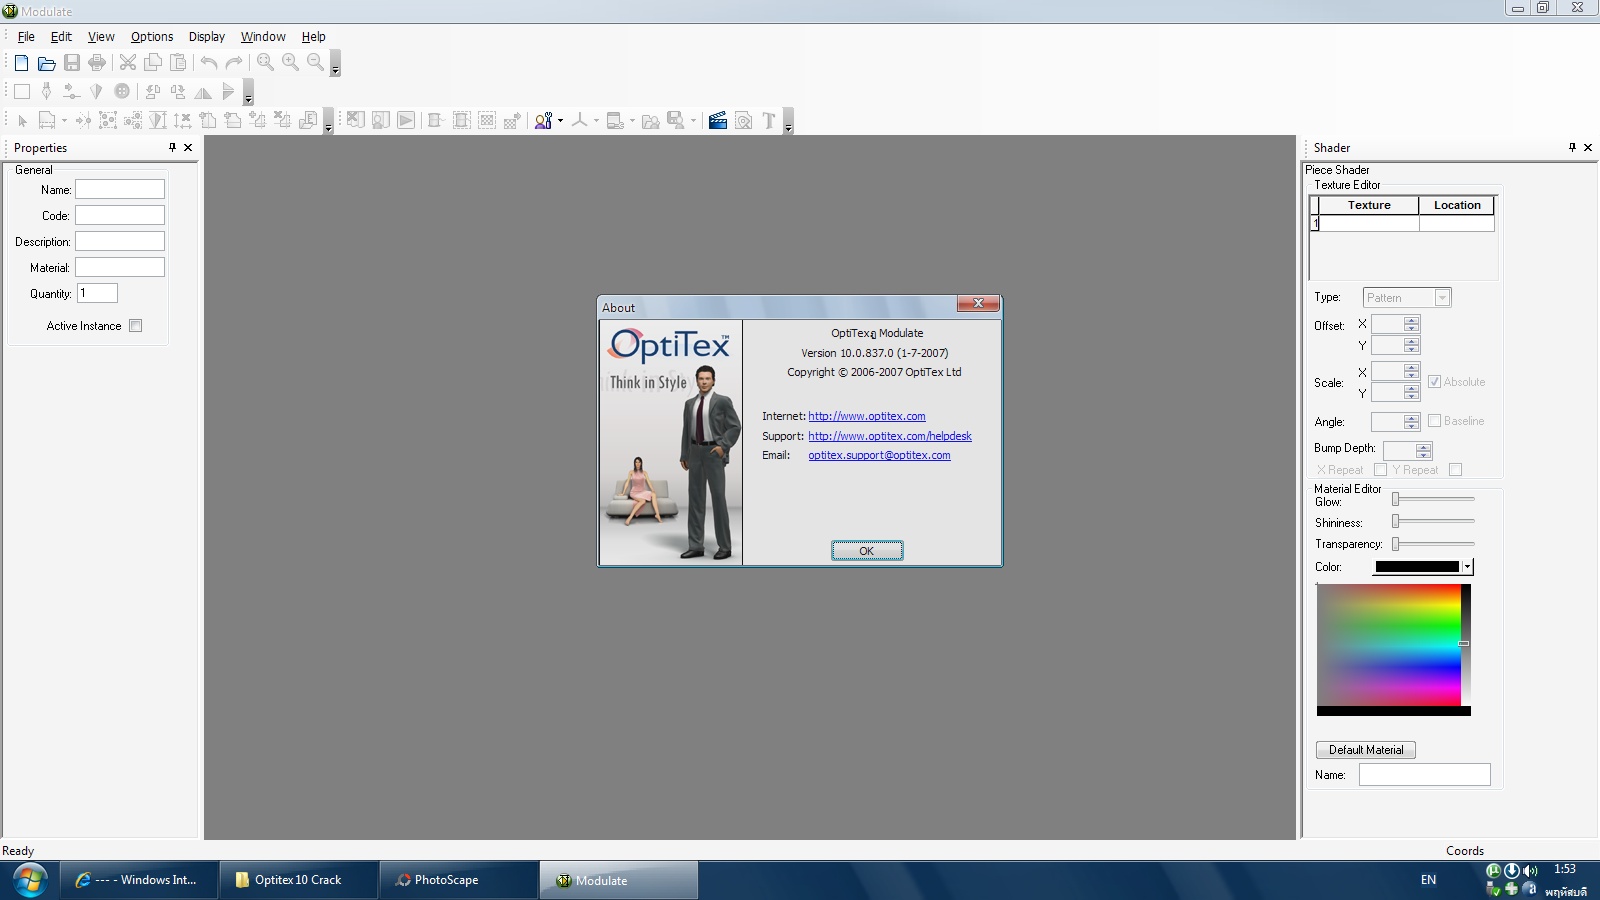Toggle the Absolute scale checkbox
The height and width of the screenshot is (900, 1600).
point(1434,382)
